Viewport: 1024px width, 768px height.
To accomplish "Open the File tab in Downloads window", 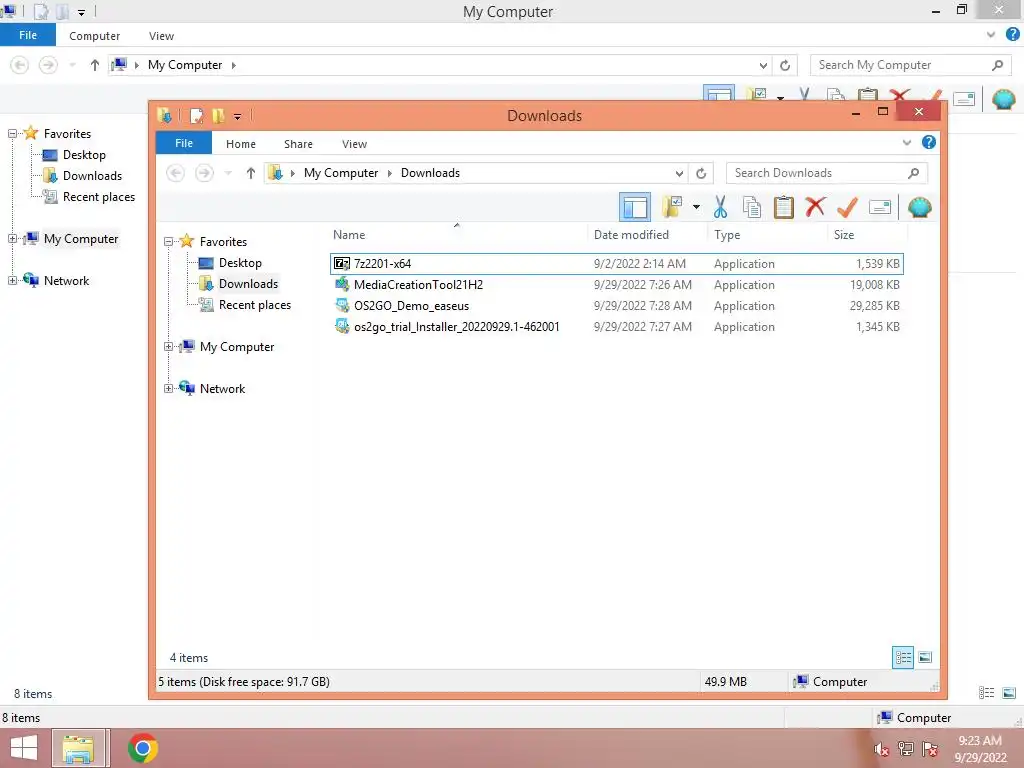I will pos(184,143).
